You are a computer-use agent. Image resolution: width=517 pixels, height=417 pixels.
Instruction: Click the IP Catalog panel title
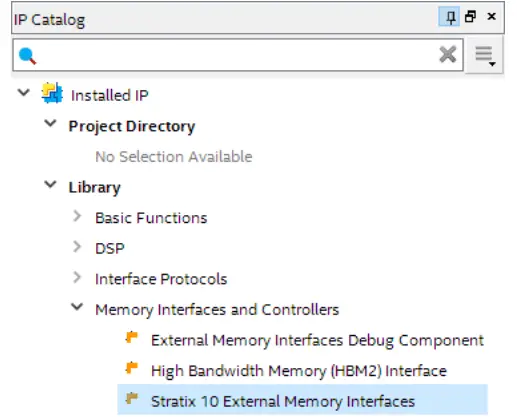pos(49,20)
